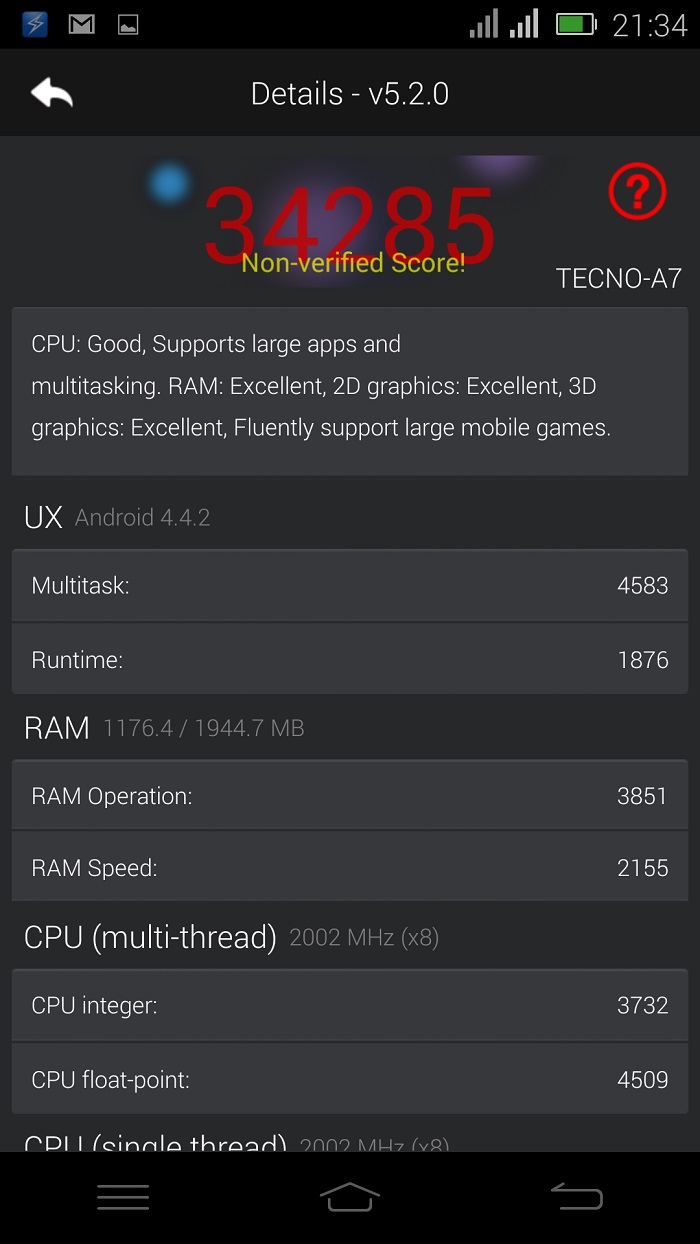
Task: Tap the lightning bolt notification icon
Action: pyautogui.click(x=35, y=24)
